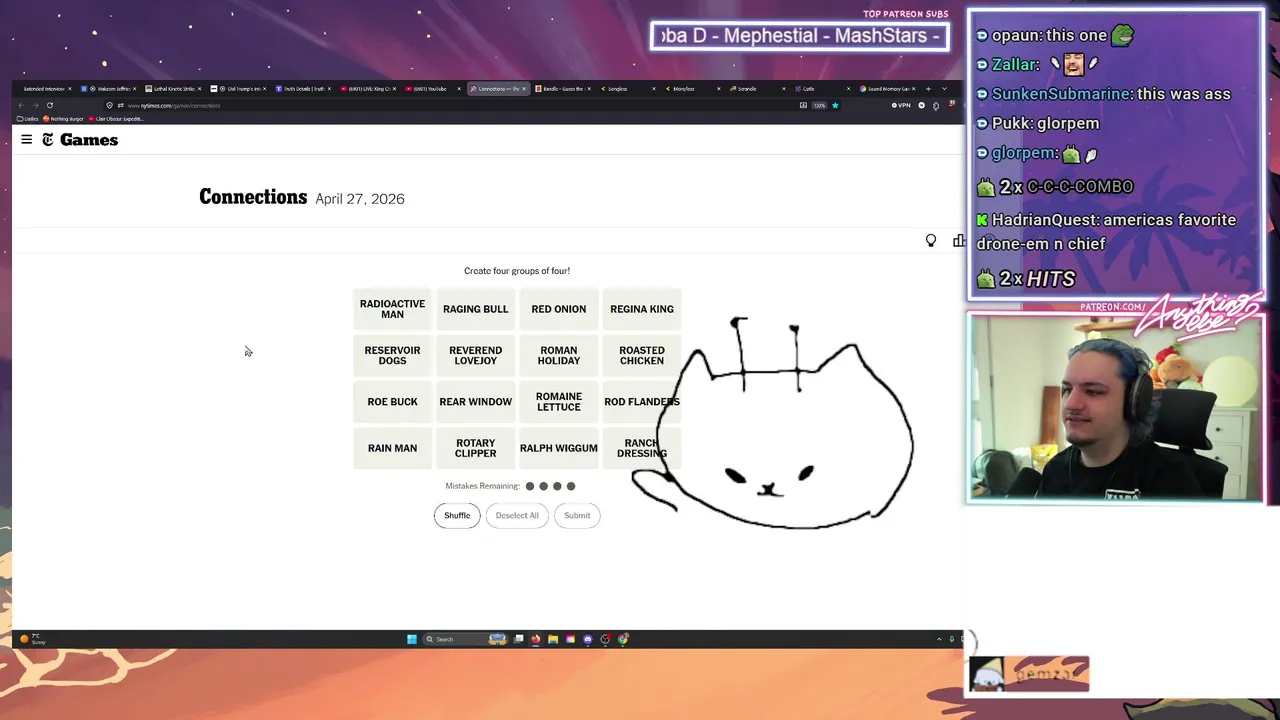Select the ROMAN HOLIDAY tile
1280x720 pixels.
pos(558,355)
